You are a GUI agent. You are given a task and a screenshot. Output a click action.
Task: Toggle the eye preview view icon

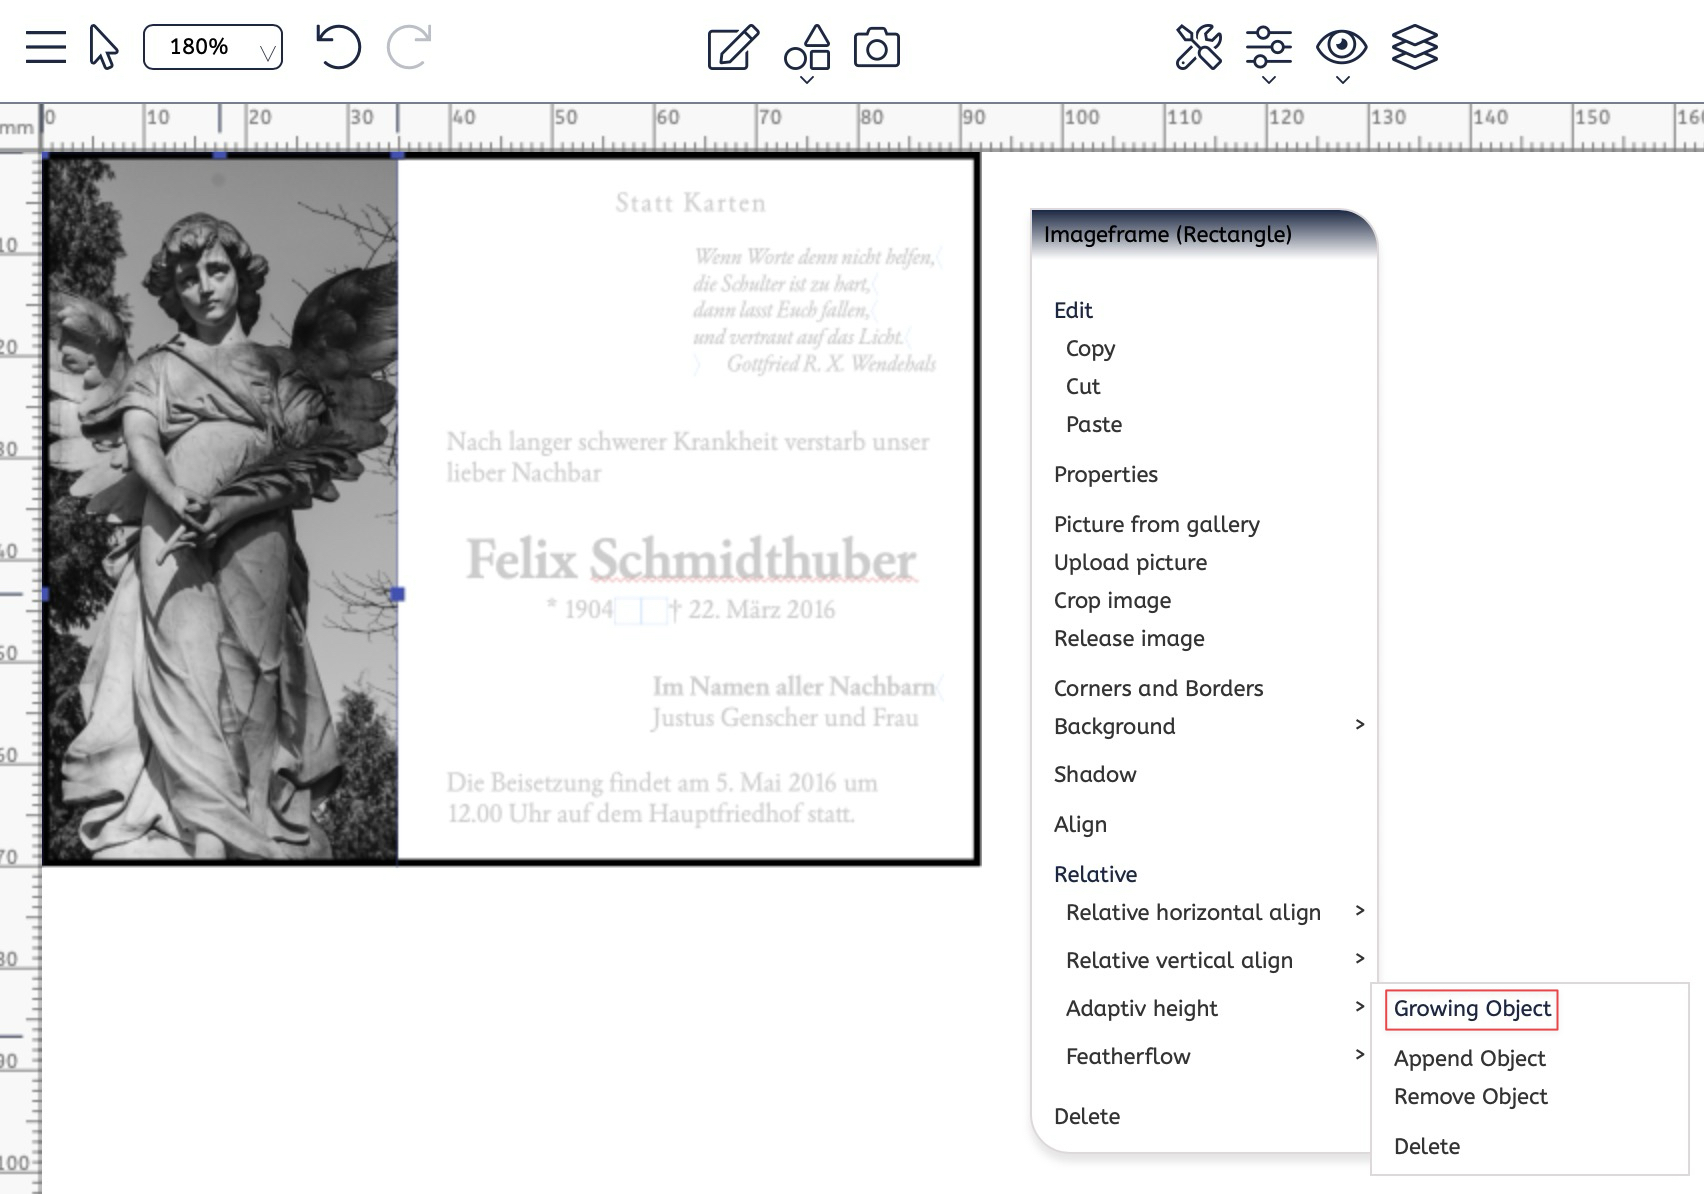1341,47
